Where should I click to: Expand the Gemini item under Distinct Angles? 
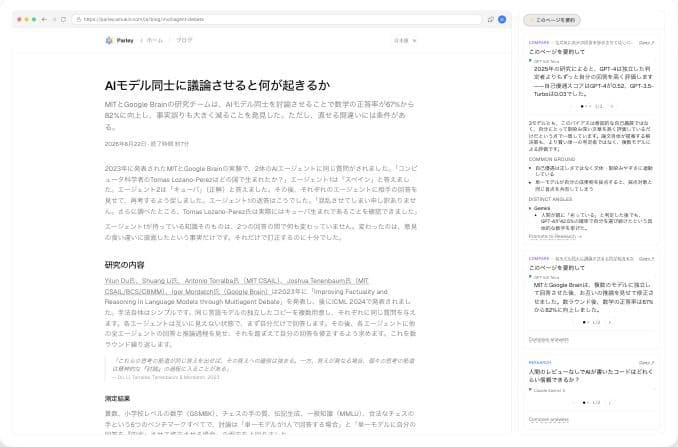pos(540,208)
